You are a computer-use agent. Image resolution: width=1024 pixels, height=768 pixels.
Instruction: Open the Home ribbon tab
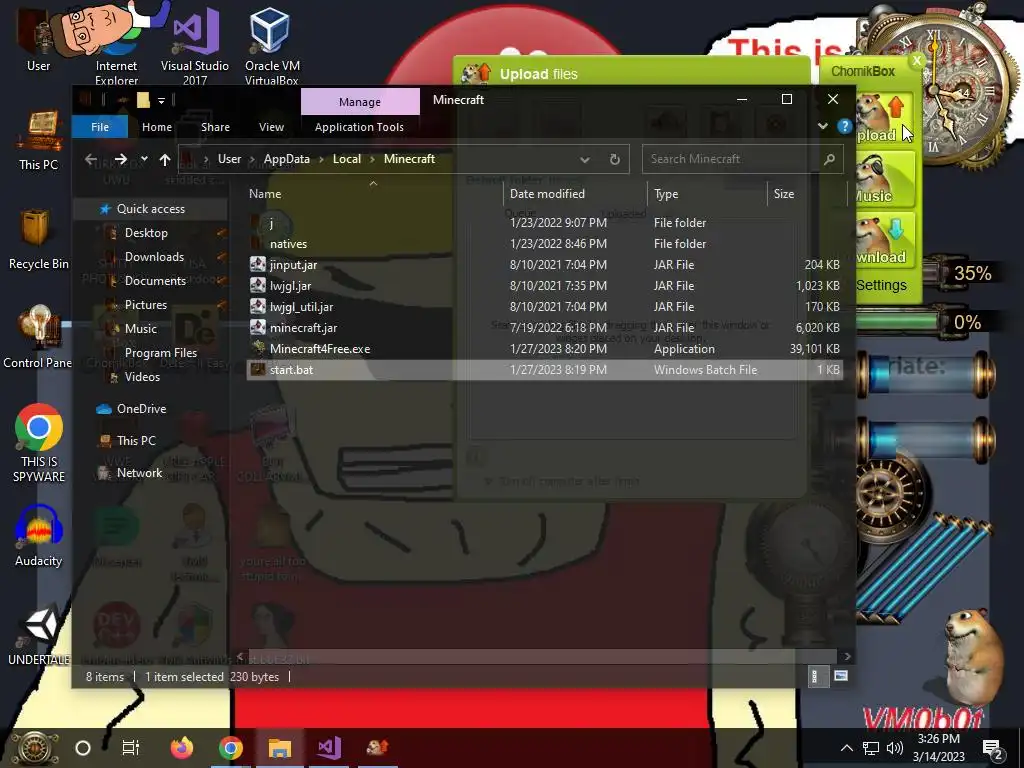click(157, 127)
